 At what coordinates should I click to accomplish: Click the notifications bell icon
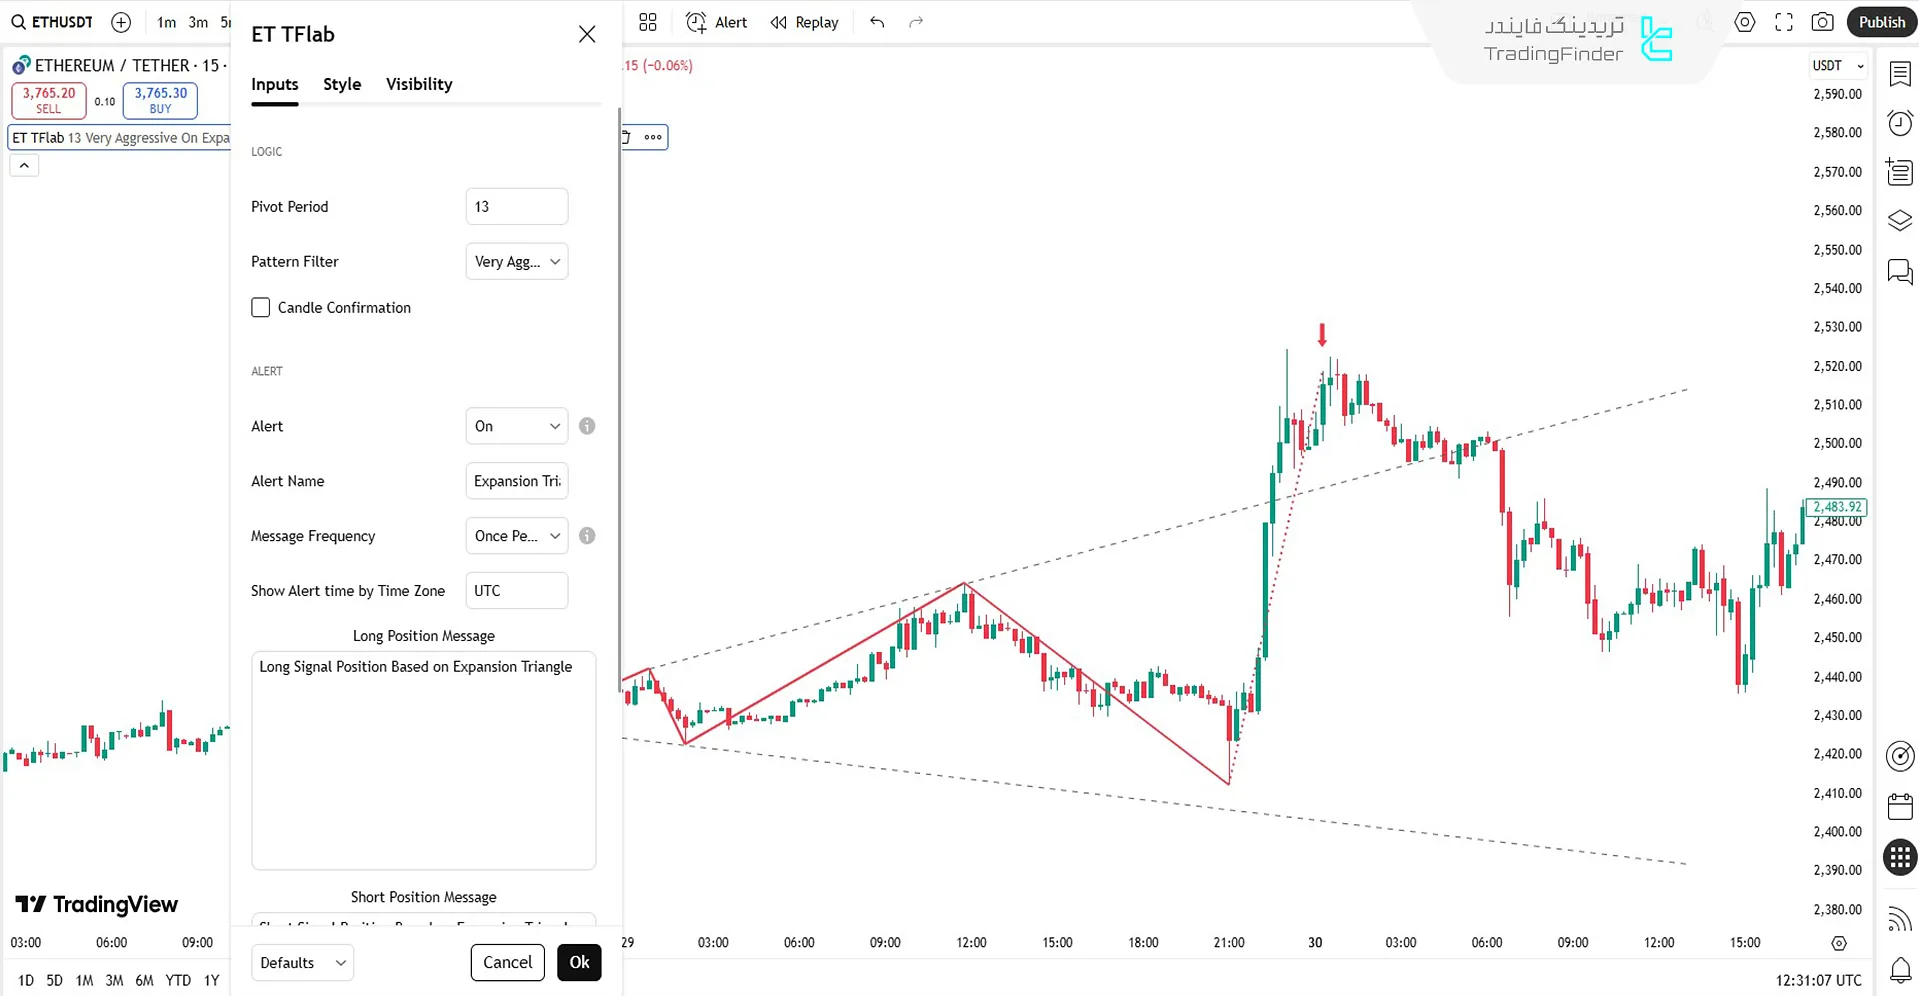pos(1900,969)
